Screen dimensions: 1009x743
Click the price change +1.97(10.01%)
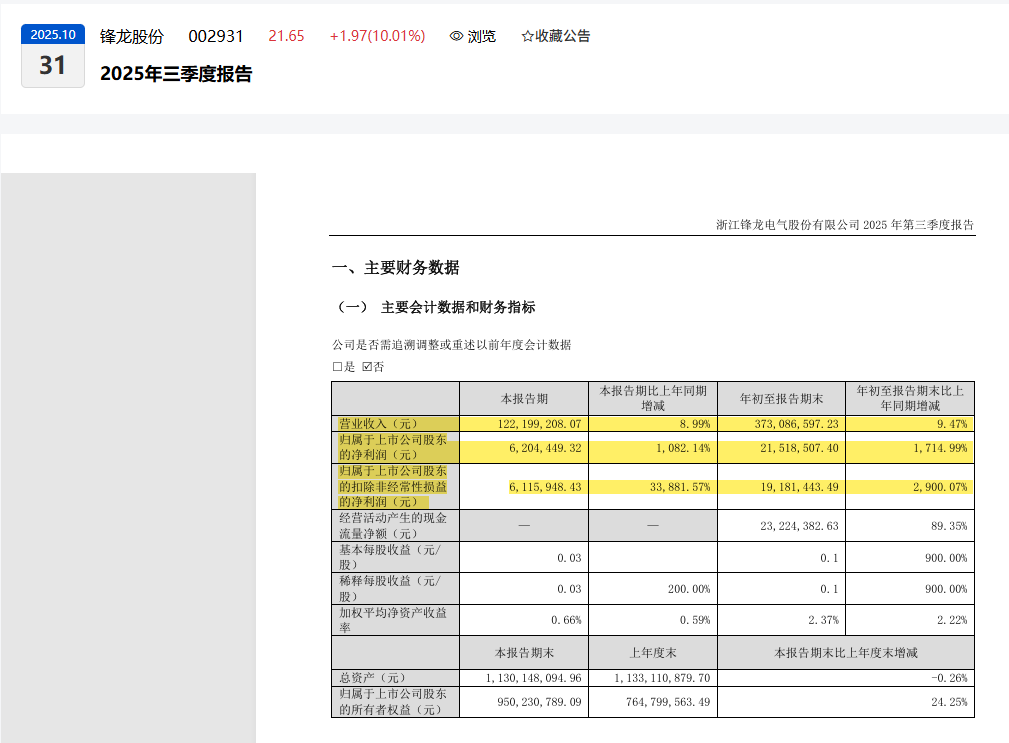coord(377,36)
